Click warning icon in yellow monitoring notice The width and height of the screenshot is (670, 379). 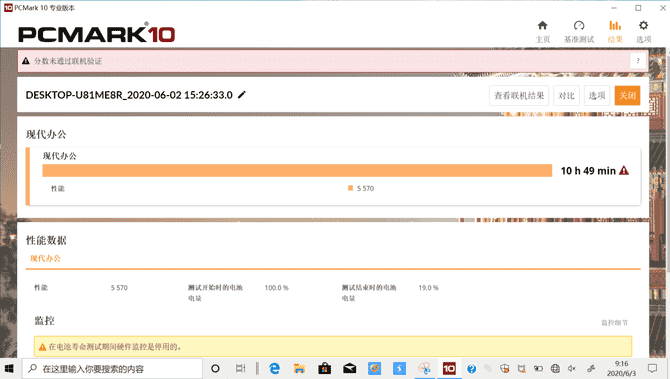[x=42, y=347]
